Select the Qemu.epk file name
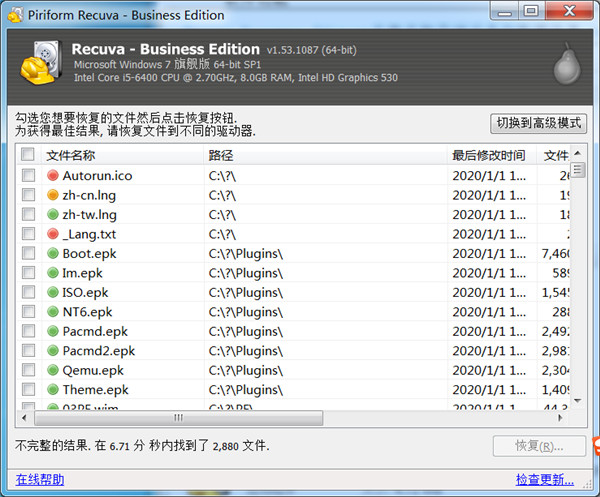This screenshot has width=600, height=497. point(93,370)
